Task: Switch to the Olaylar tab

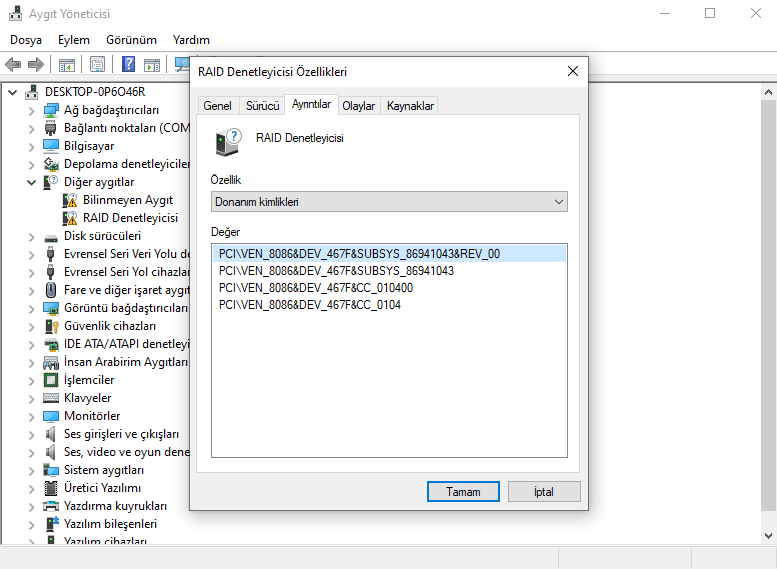Action: click(359, 106)
